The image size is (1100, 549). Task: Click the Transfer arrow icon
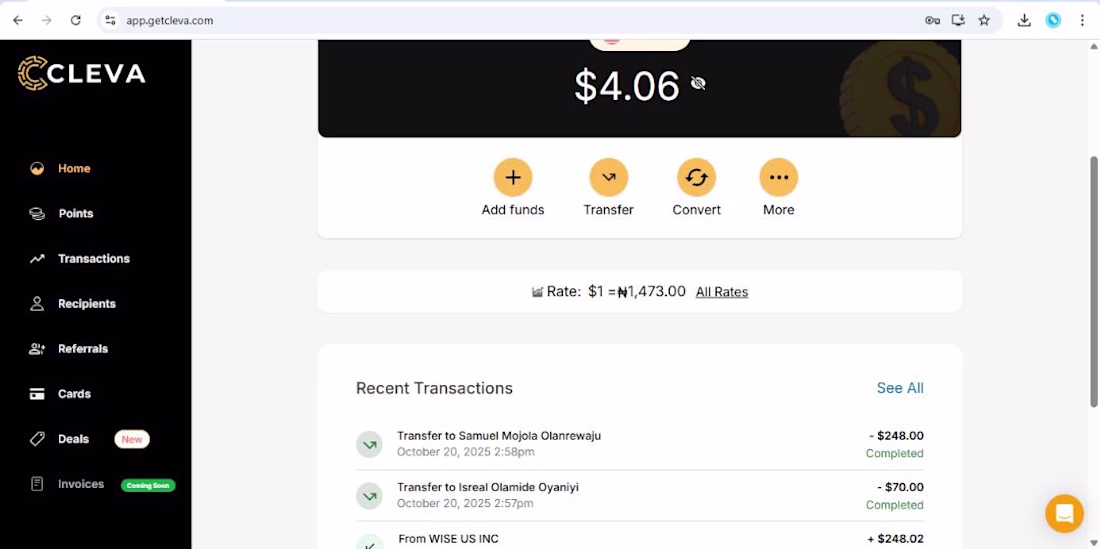click(x=608, y=177)
